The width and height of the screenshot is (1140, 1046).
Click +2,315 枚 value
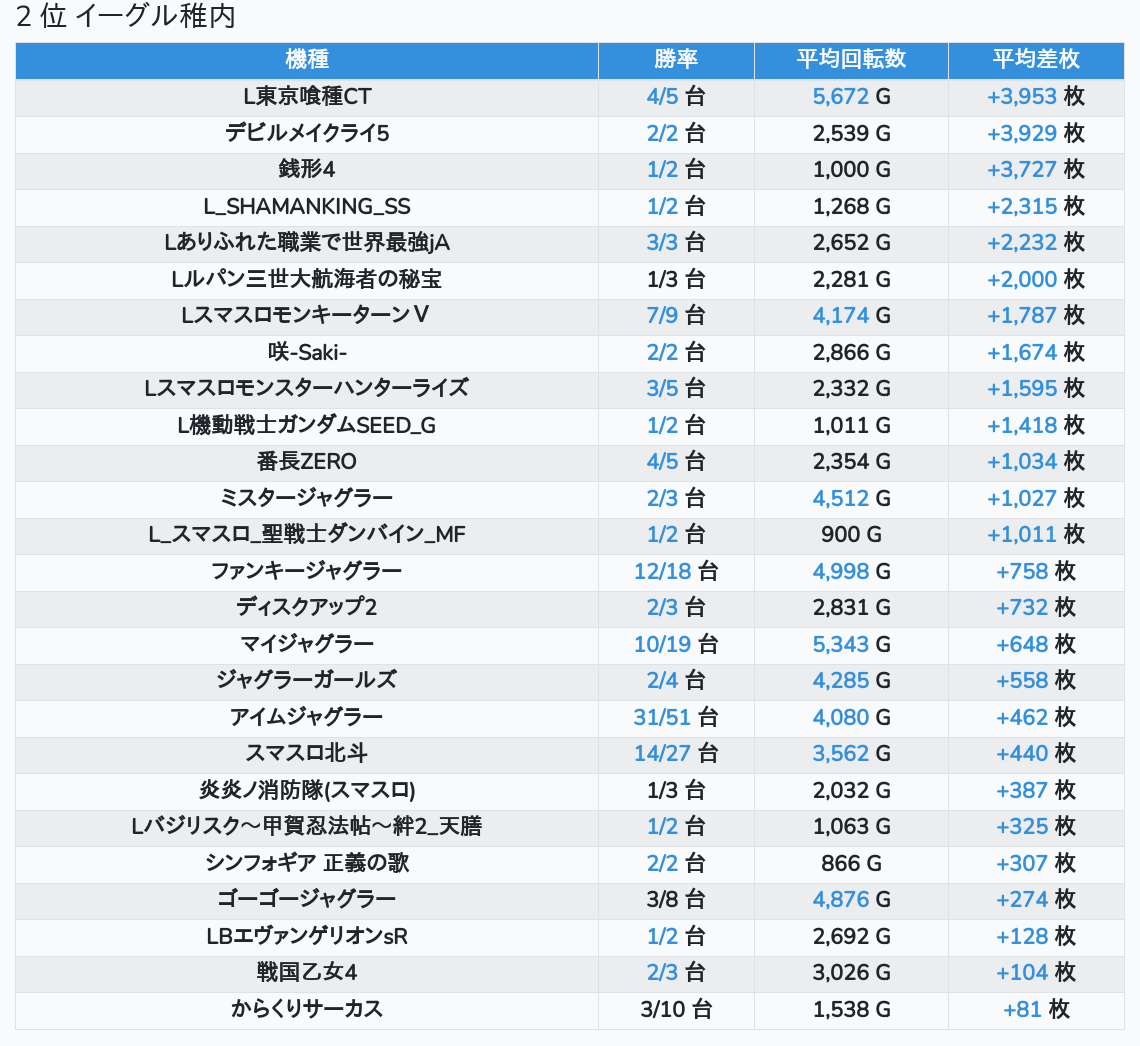click(1036, 206)
